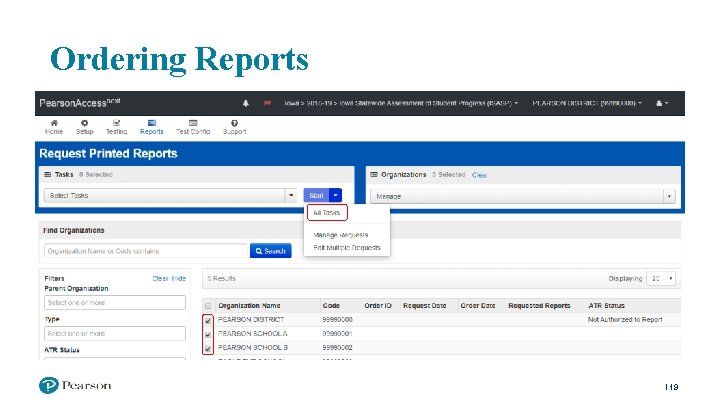Image resolution: width=720 pixels, height=405 pixels.
Task: Click the PEARSON SCHOOL A name cell
Action: [x=252, y=334]
